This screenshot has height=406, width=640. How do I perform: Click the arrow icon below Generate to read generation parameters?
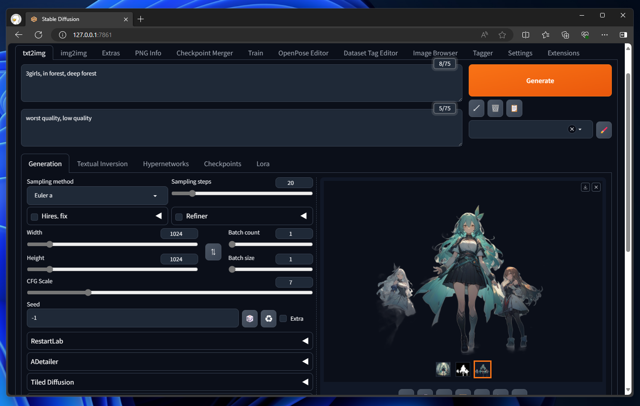click(x=476, y=109)
